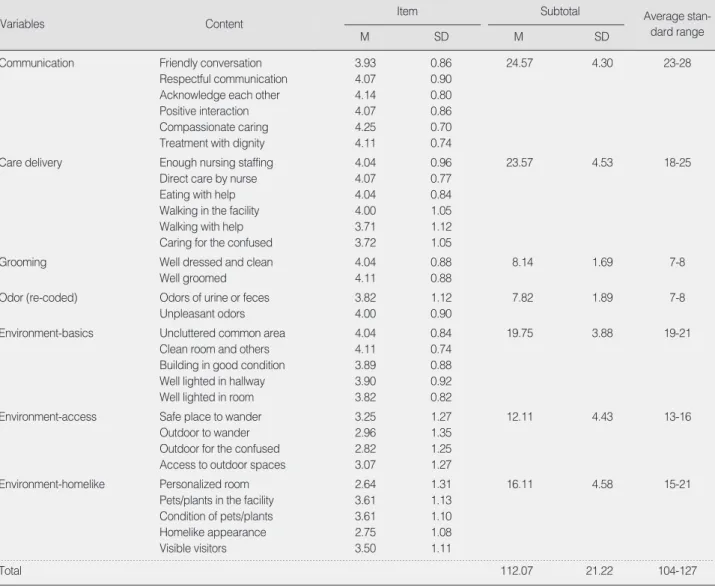Select total SD value 21.22

point(600,571)
